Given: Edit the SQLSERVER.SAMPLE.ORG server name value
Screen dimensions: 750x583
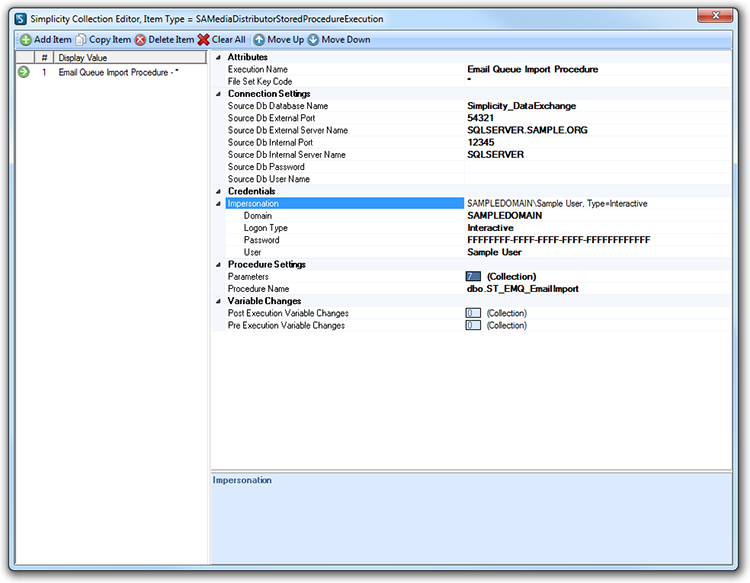Looking at the screenshot, I should click(x=598, y=130).
